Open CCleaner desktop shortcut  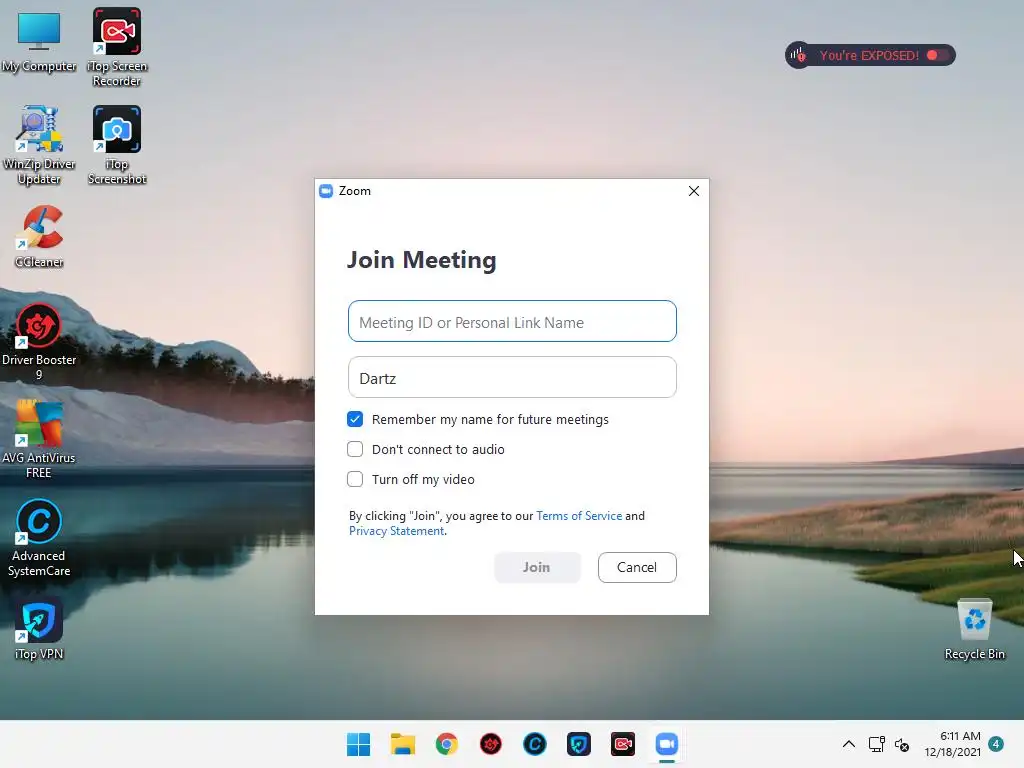[x=39, y=235]
